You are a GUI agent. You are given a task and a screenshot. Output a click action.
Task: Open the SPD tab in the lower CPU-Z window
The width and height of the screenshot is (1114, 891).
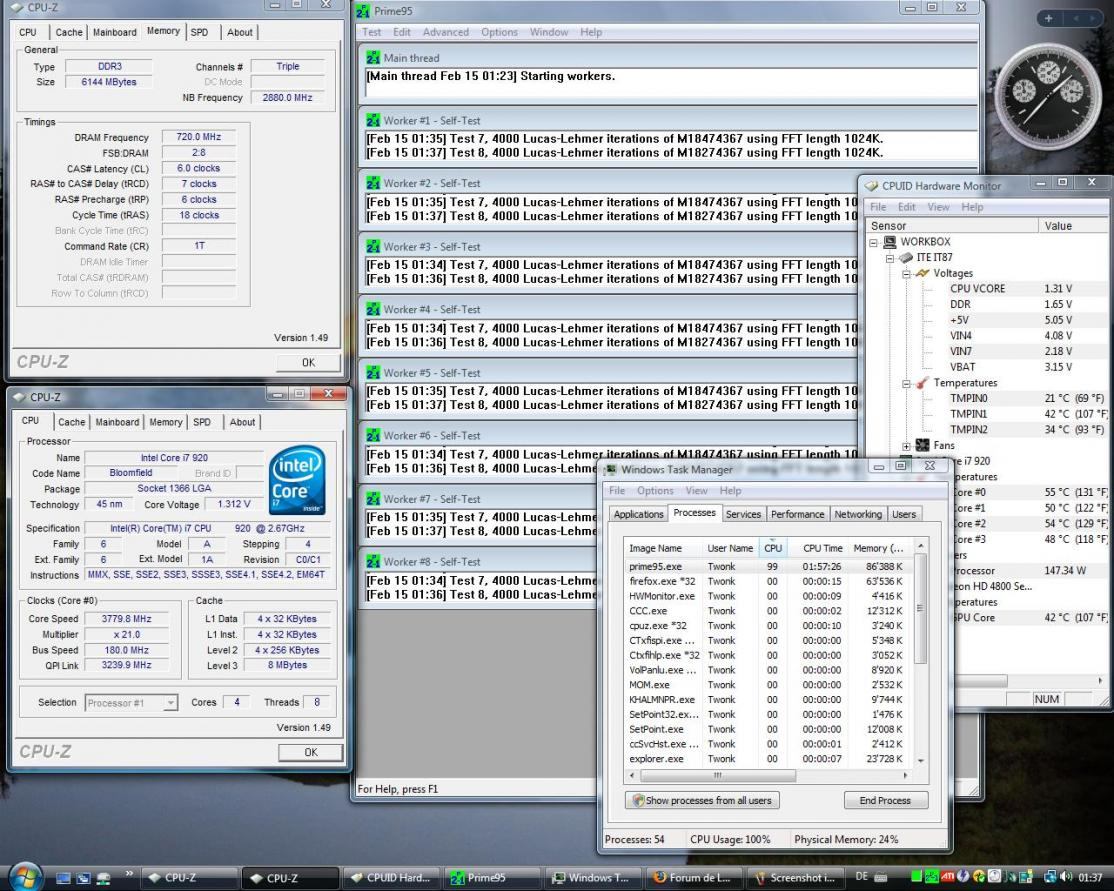(202, 422)
